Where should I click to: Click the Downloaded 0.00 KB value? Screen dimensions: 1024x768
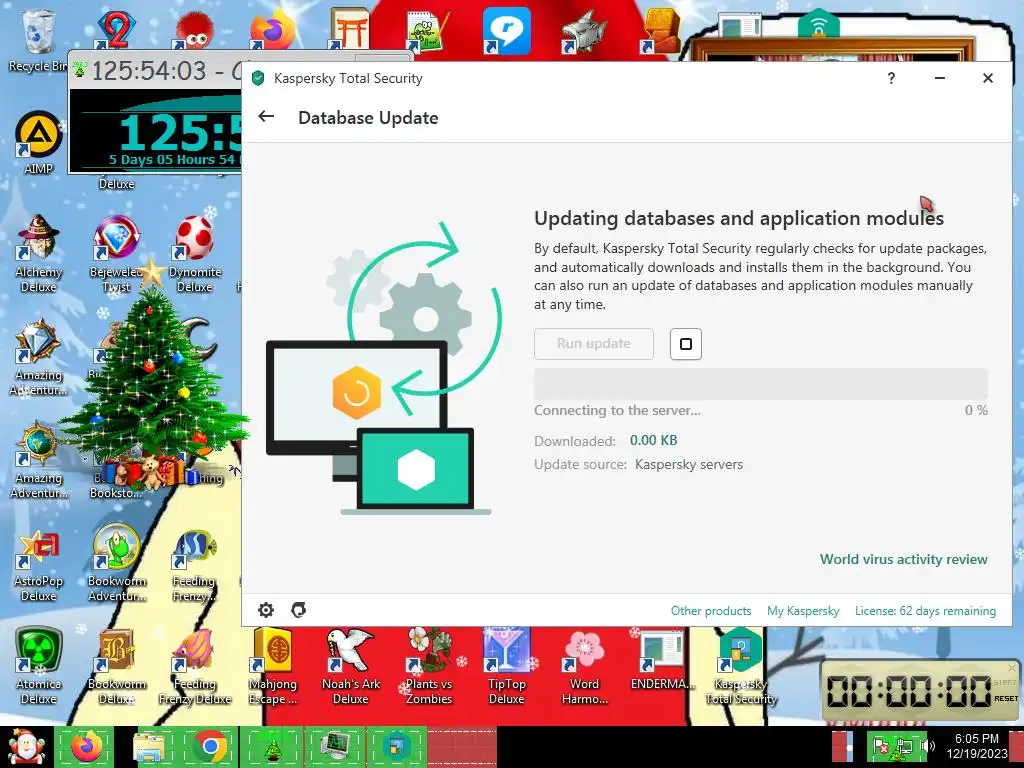pos(653,440)
